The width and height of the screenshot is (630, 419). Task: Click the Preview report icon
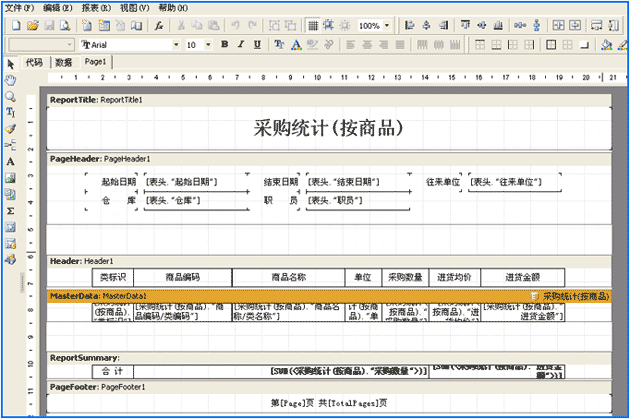click(x=65, y=25)
